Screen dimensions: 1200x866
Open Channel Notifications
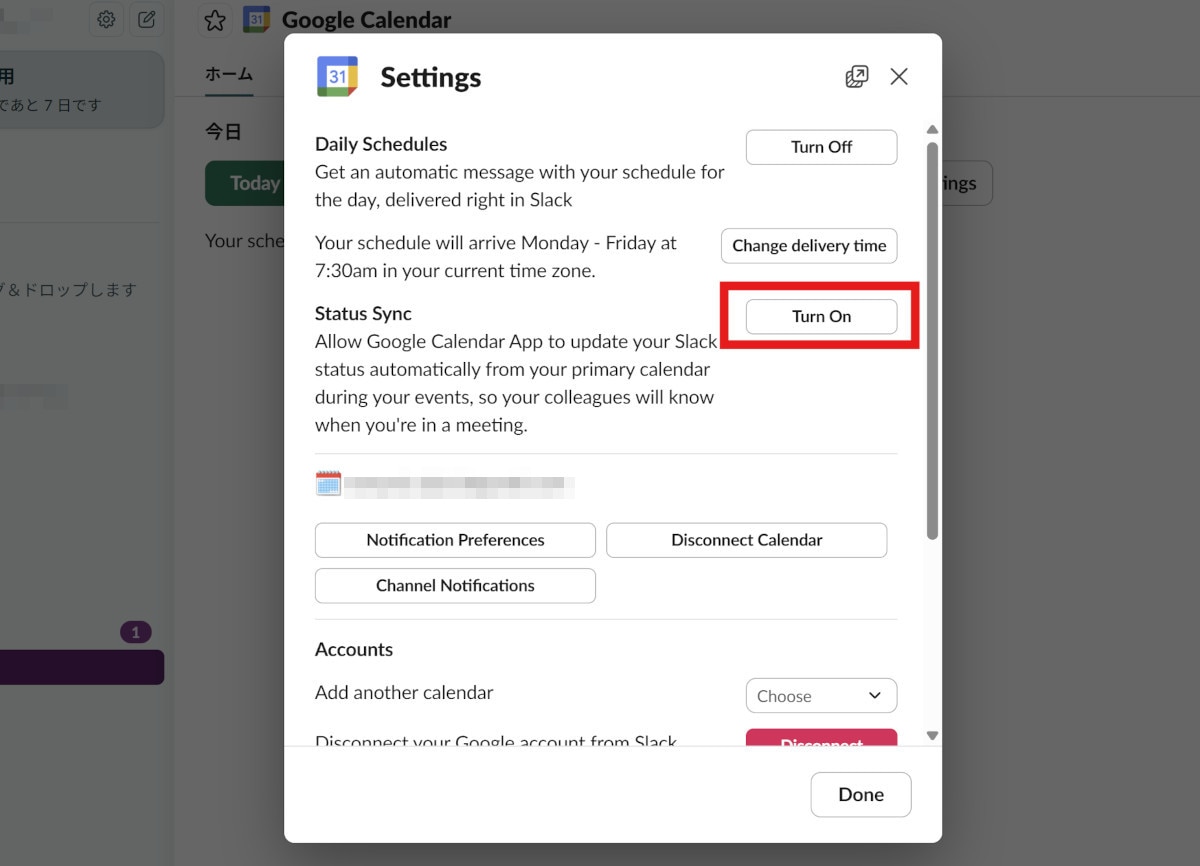[455, 586]
